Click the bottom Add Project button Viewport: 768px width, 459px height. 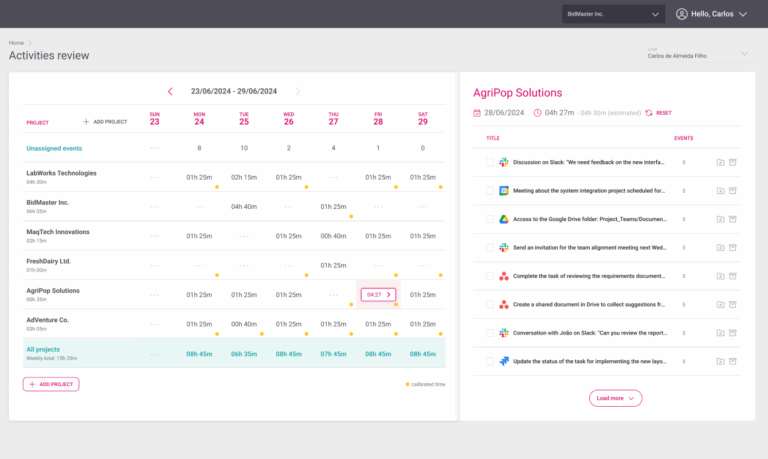tap(51, 385)
